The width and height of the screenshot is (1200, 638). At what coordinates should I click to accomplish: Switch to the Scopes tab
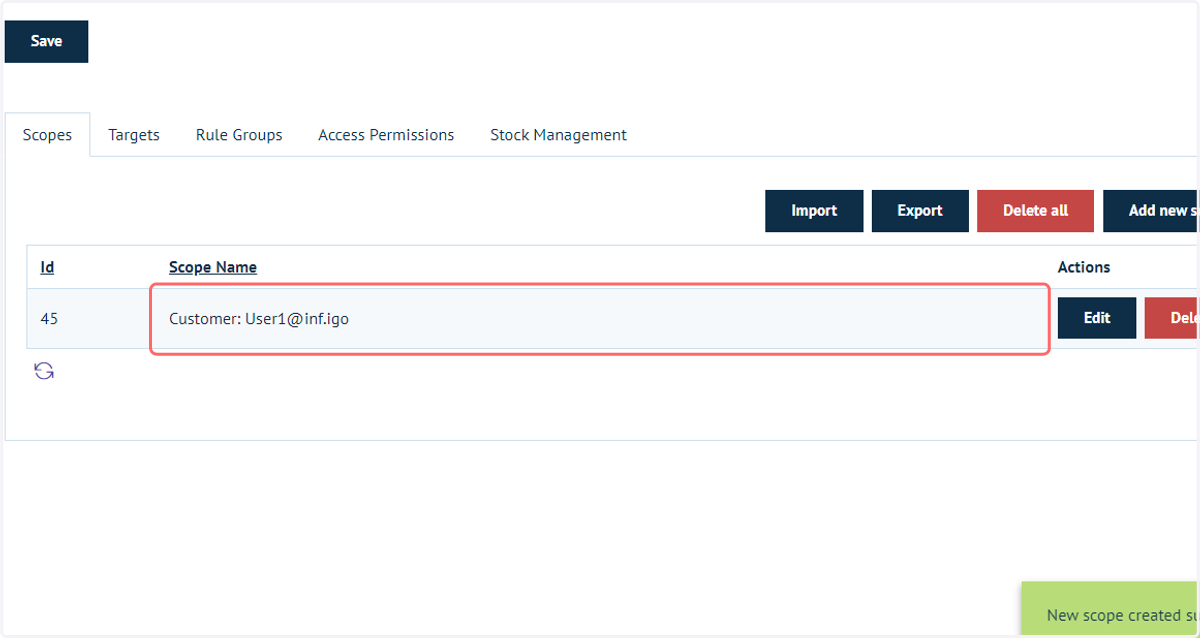(47, 135)
